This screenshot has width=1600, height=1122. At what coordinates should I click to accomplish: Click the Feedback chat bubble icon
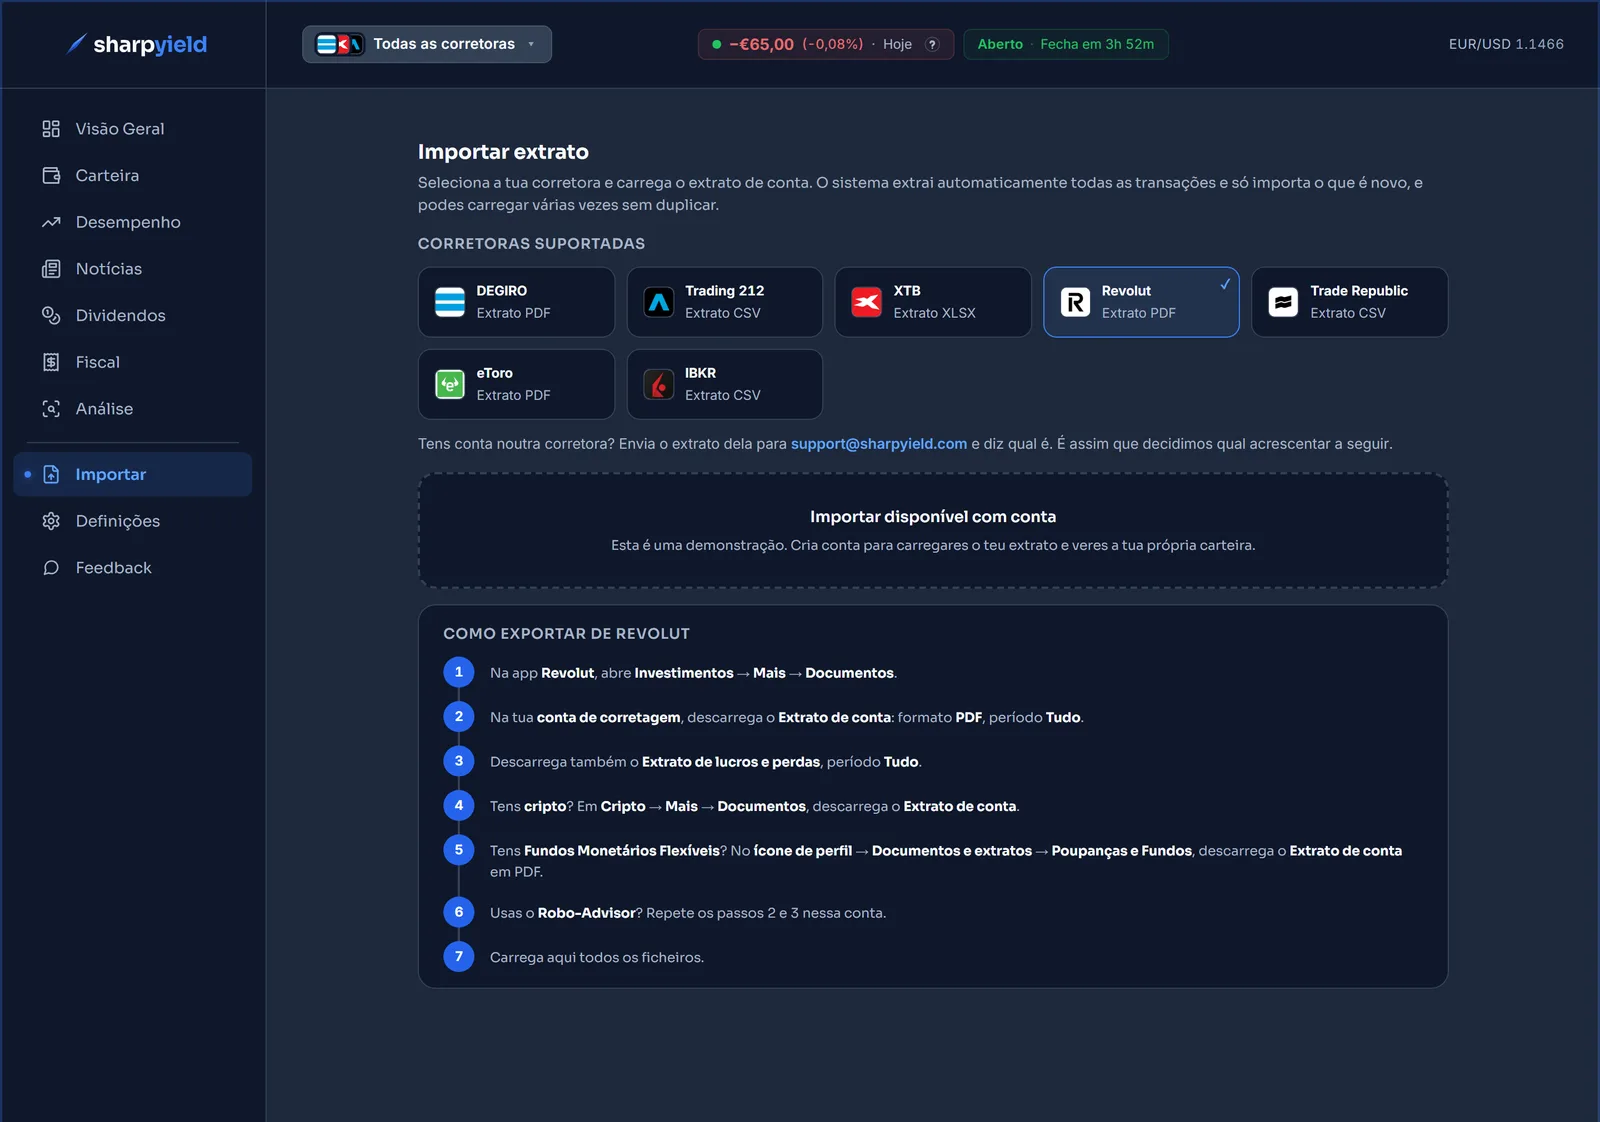pyautogui.click(x=51, y=568)
